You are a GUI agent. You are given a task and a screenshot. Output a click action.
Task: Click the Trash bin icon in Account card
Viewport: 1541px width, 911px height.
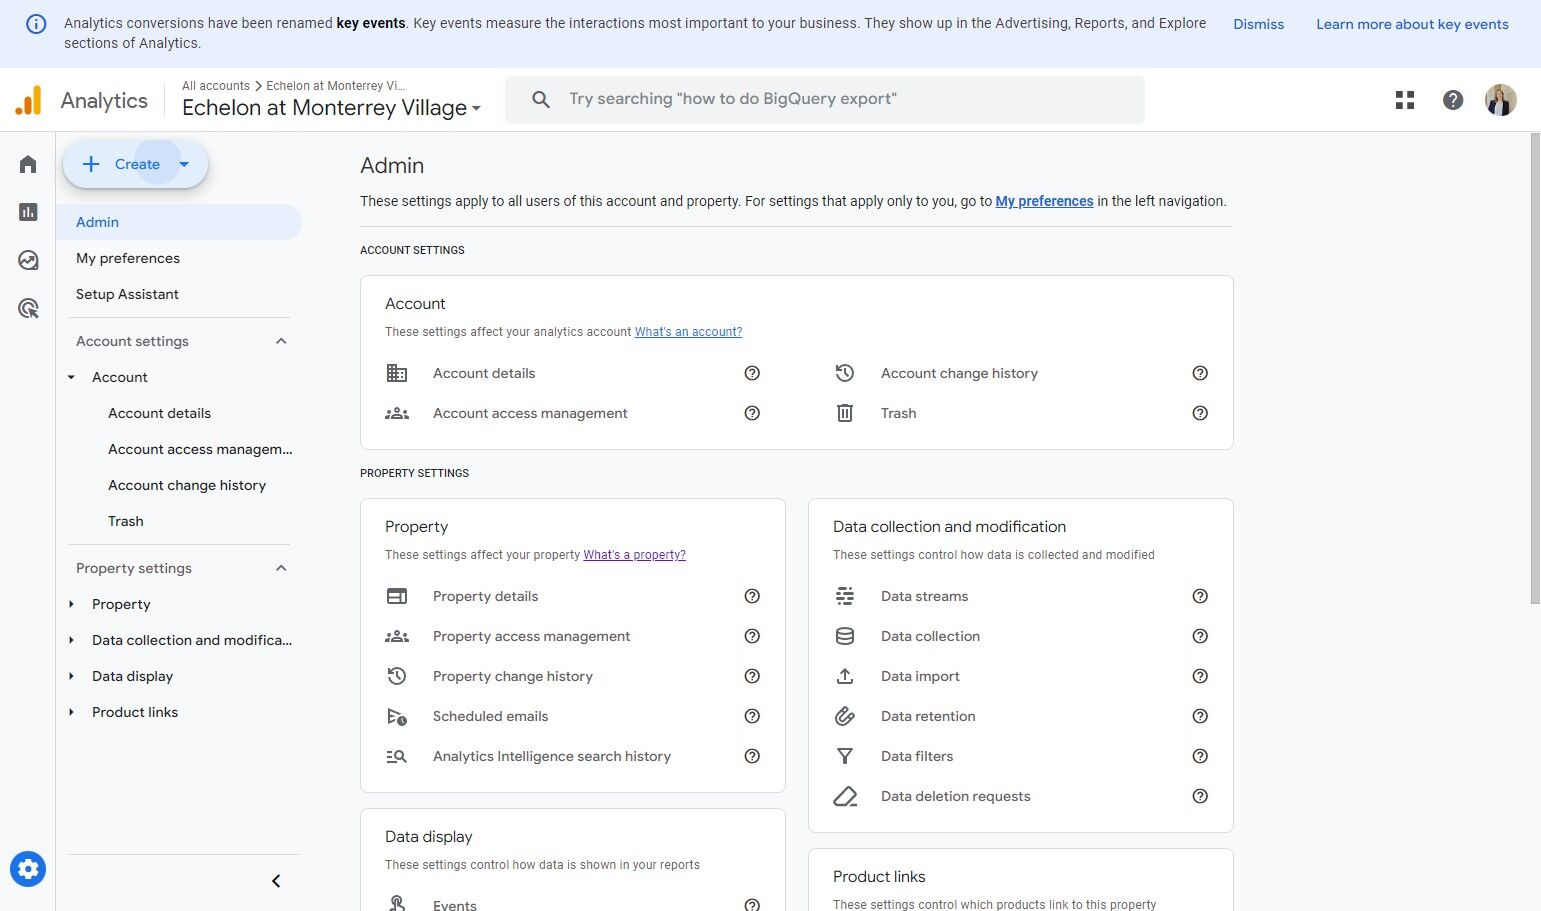[845, 413]
